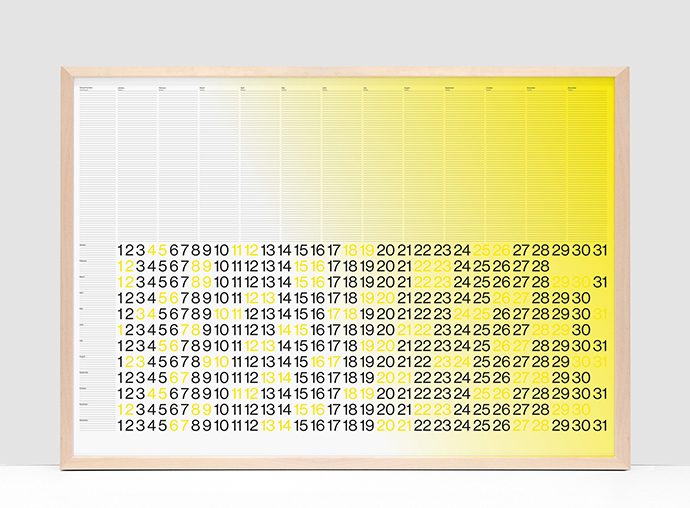690x508 pixels.
Task: Click day 20 in the top date row
Action: pos(385,250)
